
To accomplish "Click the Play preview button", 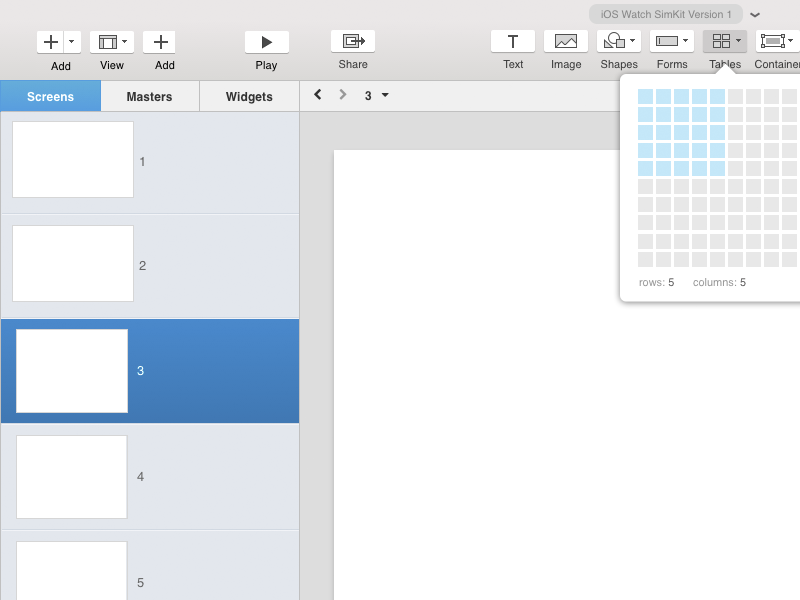I will pos(266,42).
